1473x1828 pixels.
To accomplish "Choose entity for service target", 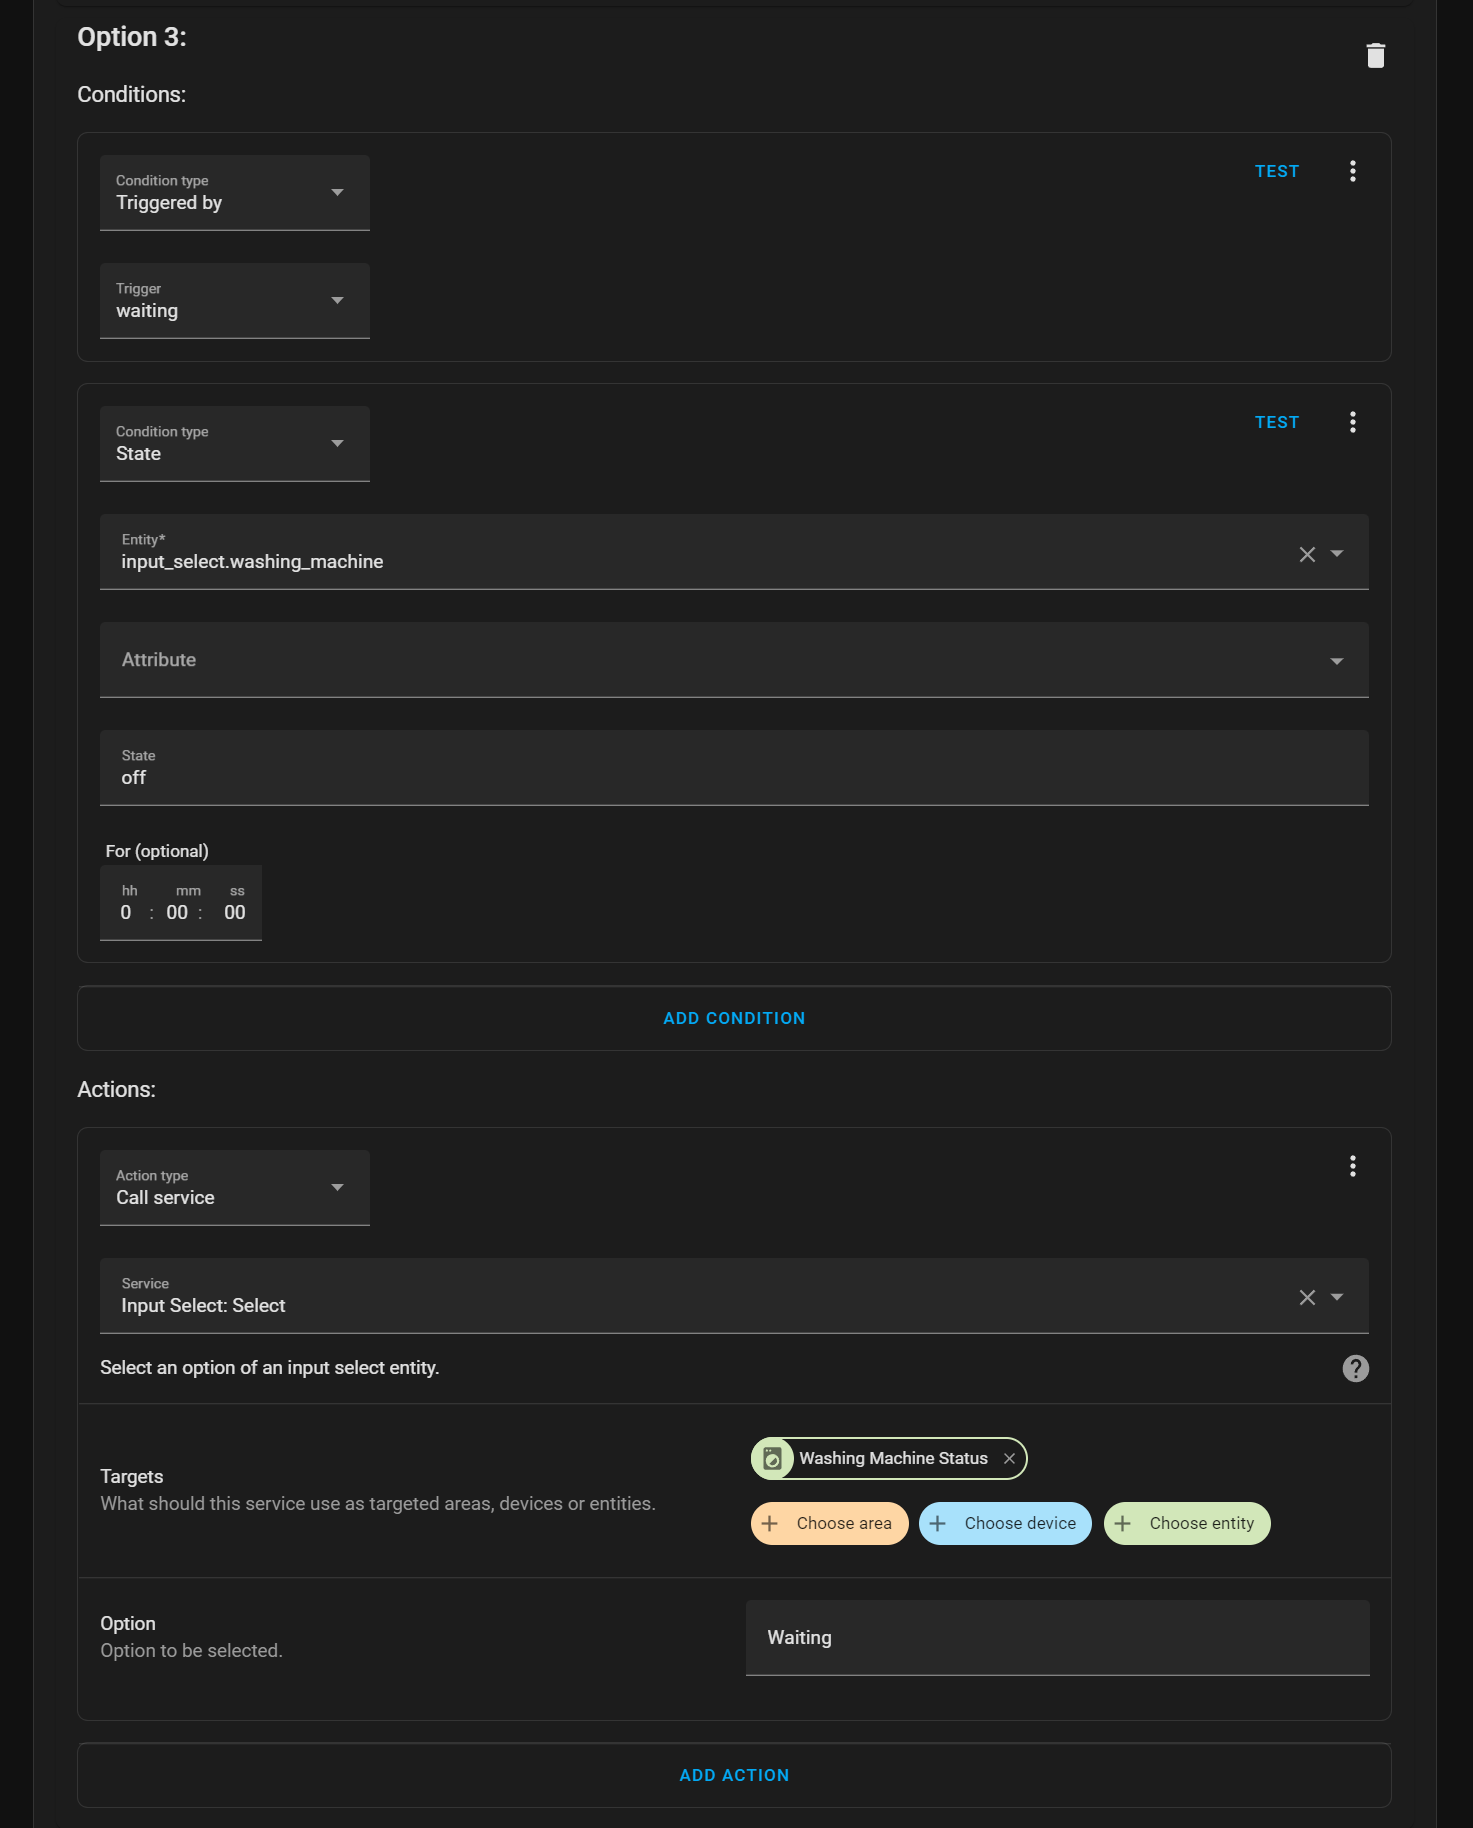I will (x=1187, y=1523).
